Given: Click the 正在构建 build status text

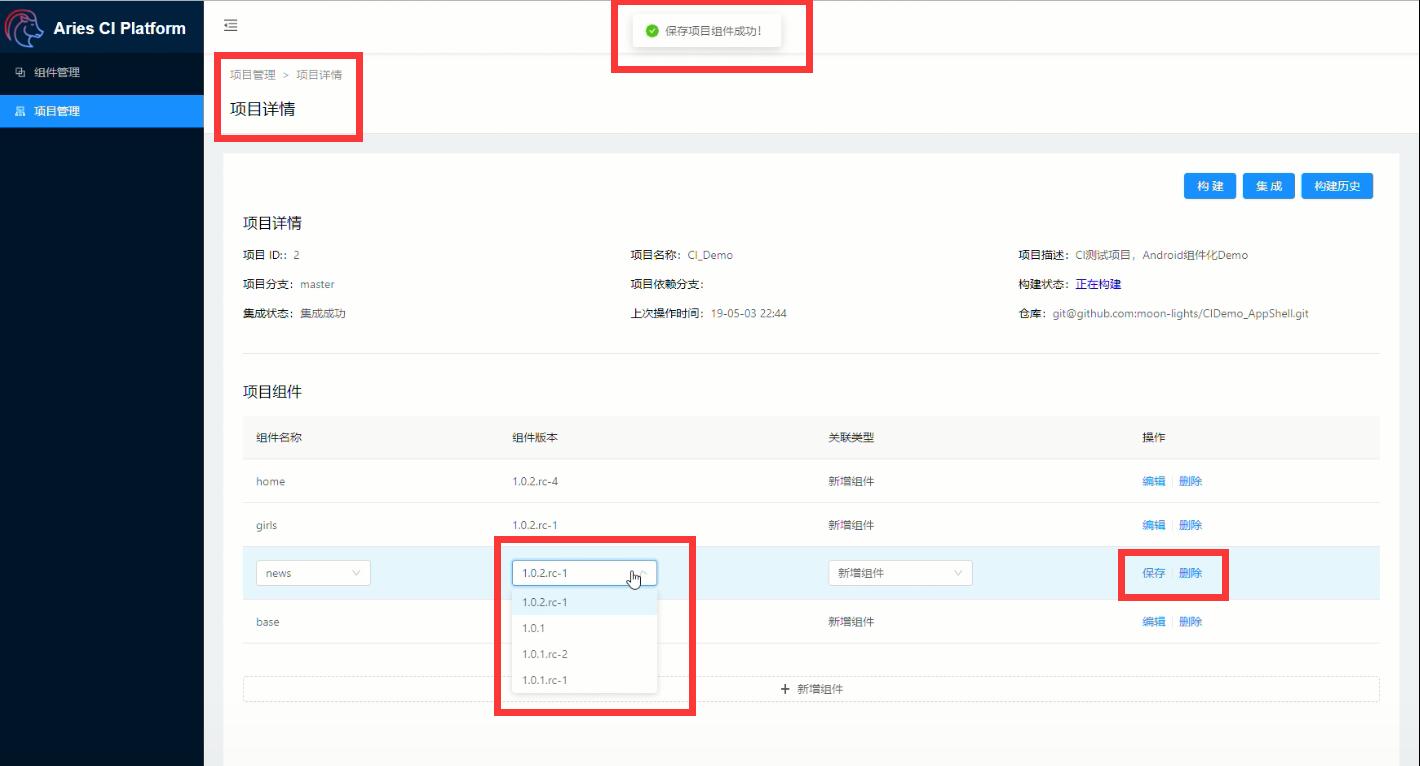Looking at the screenshot, I should click(x=1098, y=284).
